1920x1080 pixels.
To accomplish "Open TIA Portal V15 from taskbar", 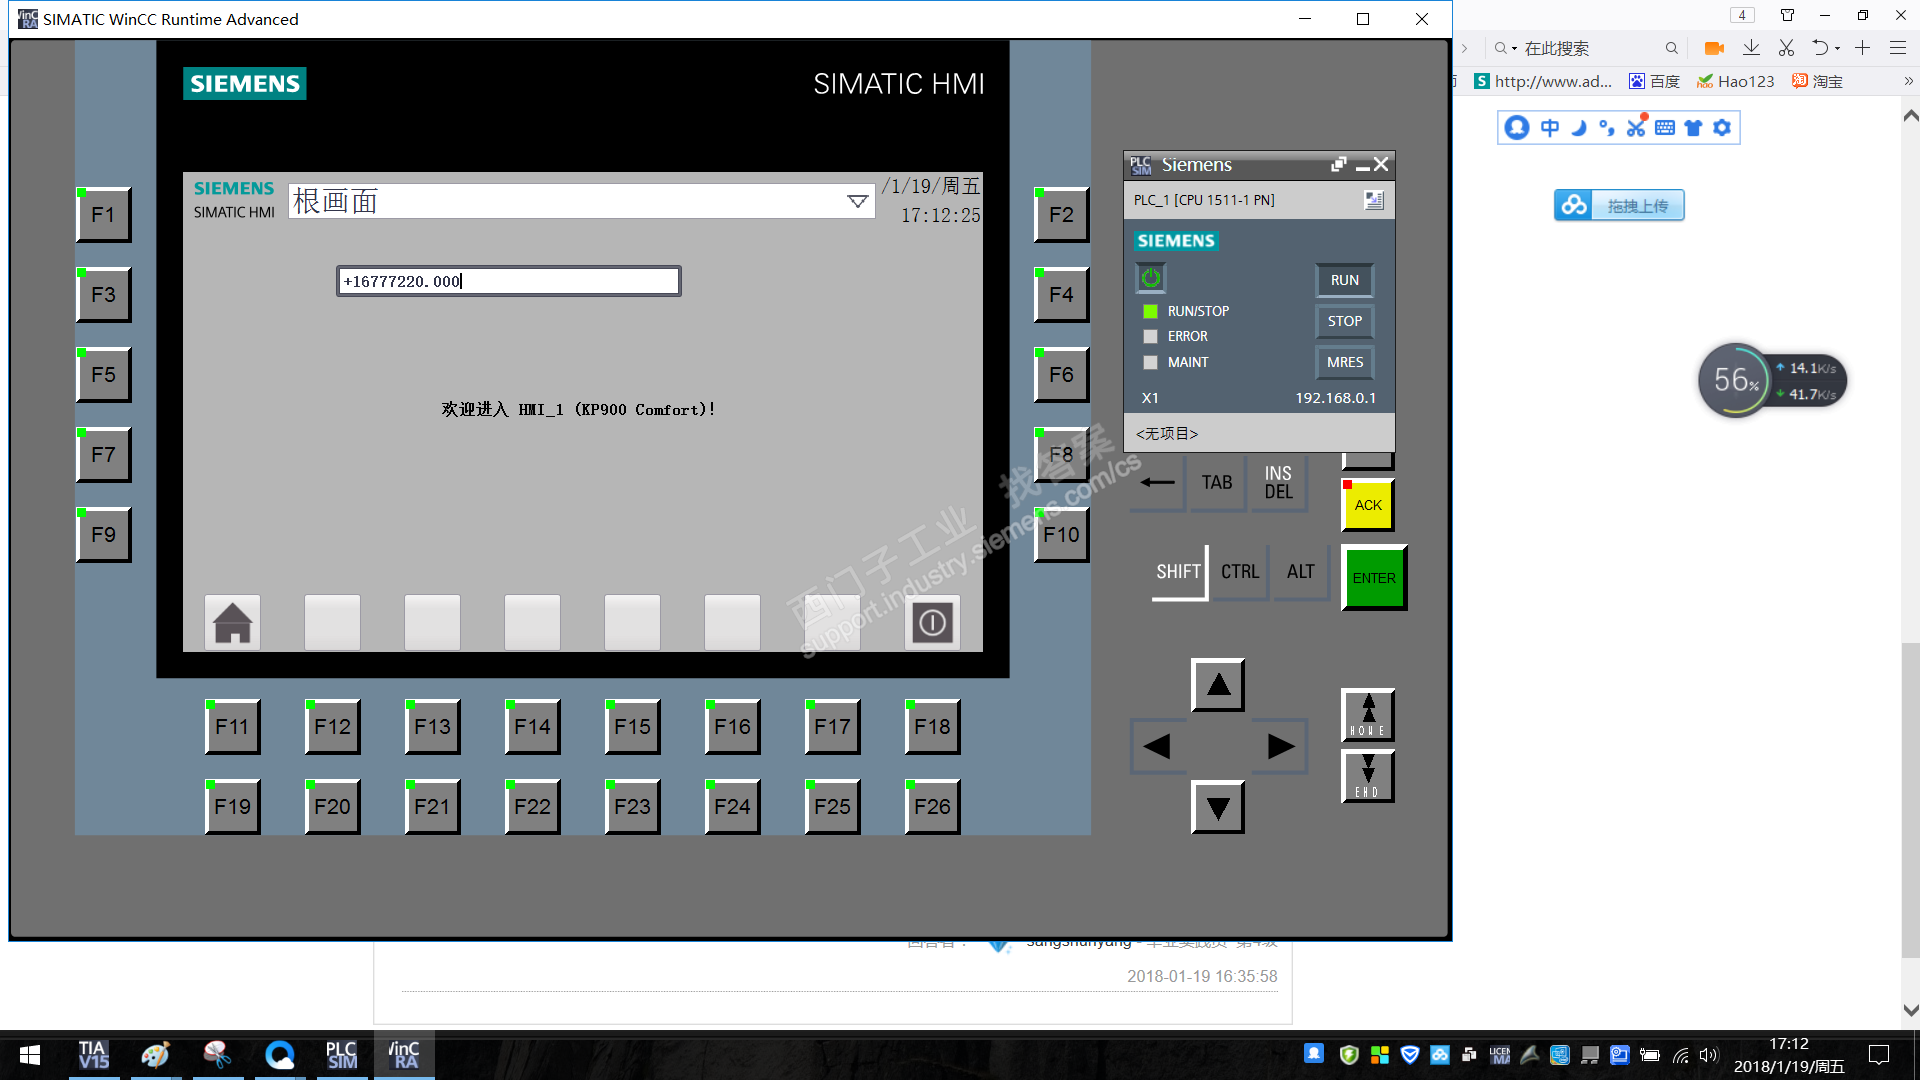I will (x=94, y=1056).
